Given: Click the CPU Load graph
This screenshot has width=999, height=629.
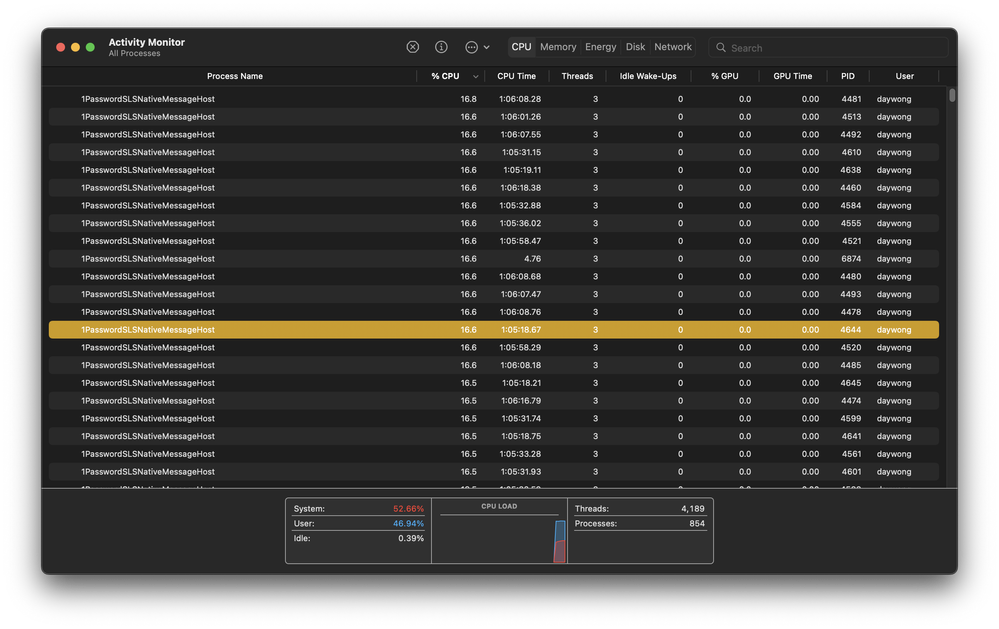Looking at the screenshot, I should click(x=499, y=538).
